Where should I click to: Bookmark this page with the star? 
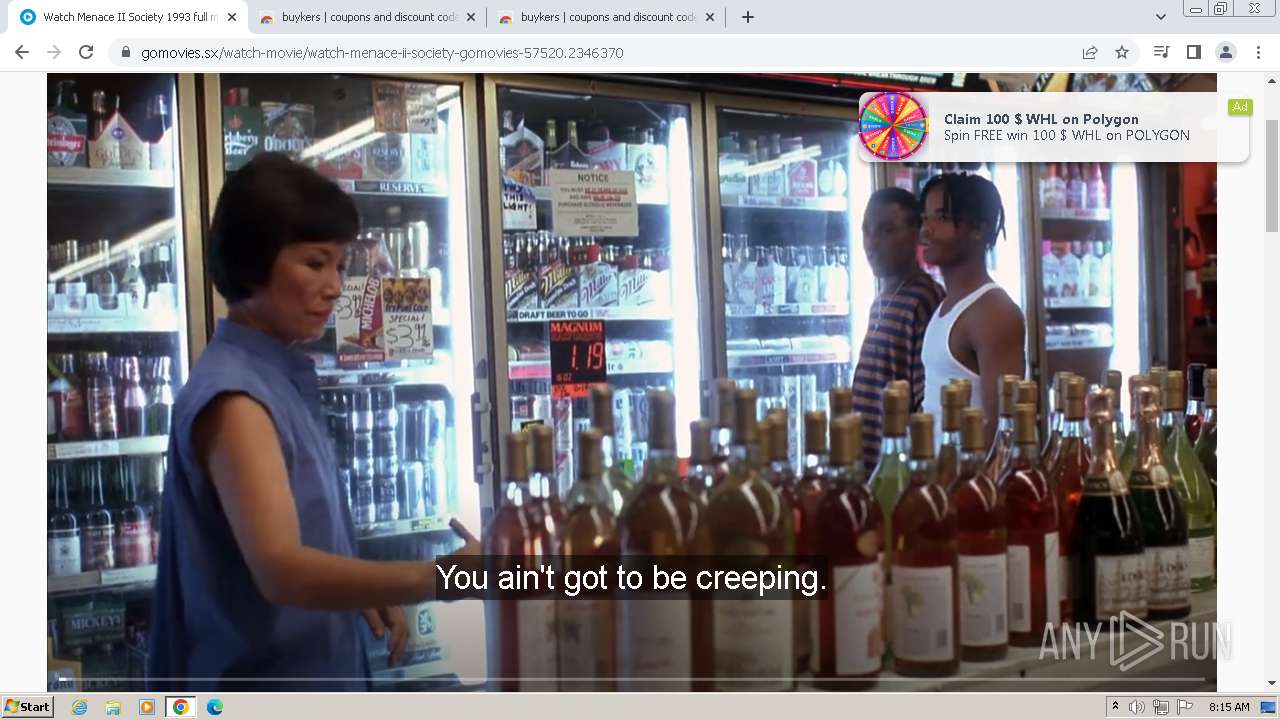(1122, 52)
